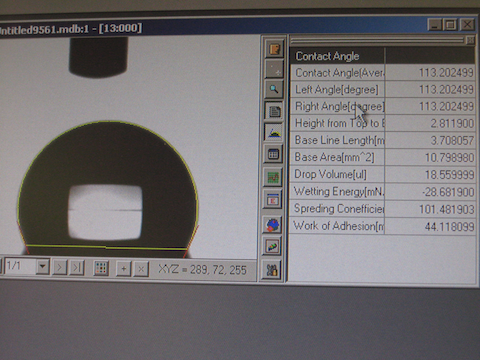The image size is (480, 360).
Task: Select the Base Area[mm^2] row label
Action: (x=334, y=157)
